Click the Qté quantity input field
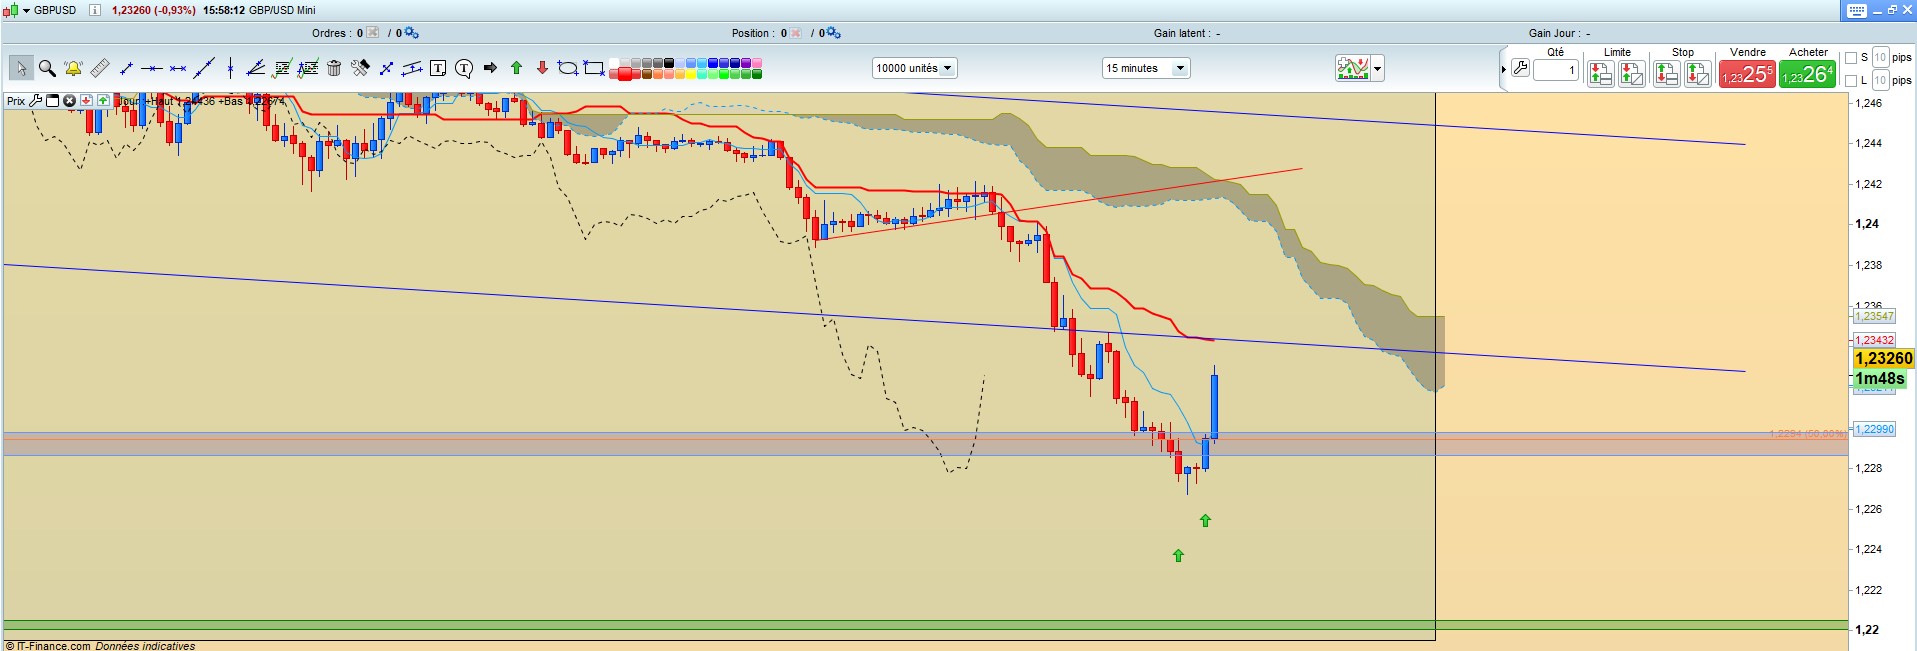The height and width of the screenshot is (651, 1917). 1556,70
